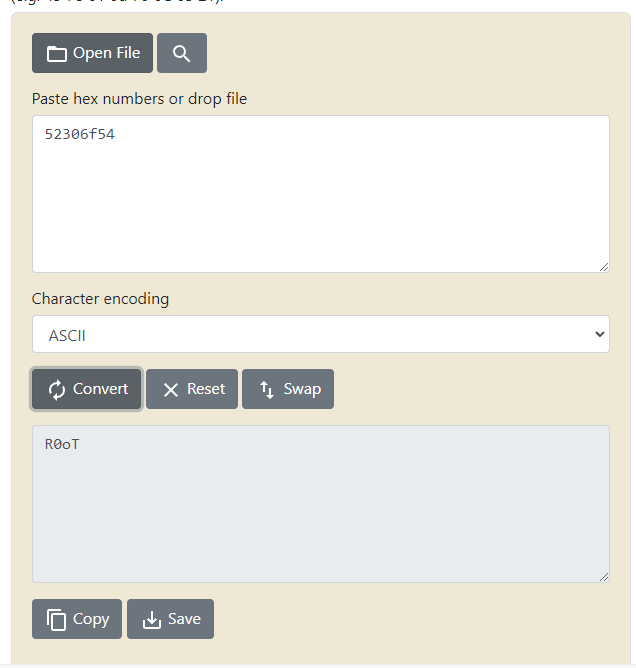Click the "Paste hex numbers or drop file" label
Image resolution: width=636 pixels, height=668 pixels.
pyautogui.click(x=139, y=99)
